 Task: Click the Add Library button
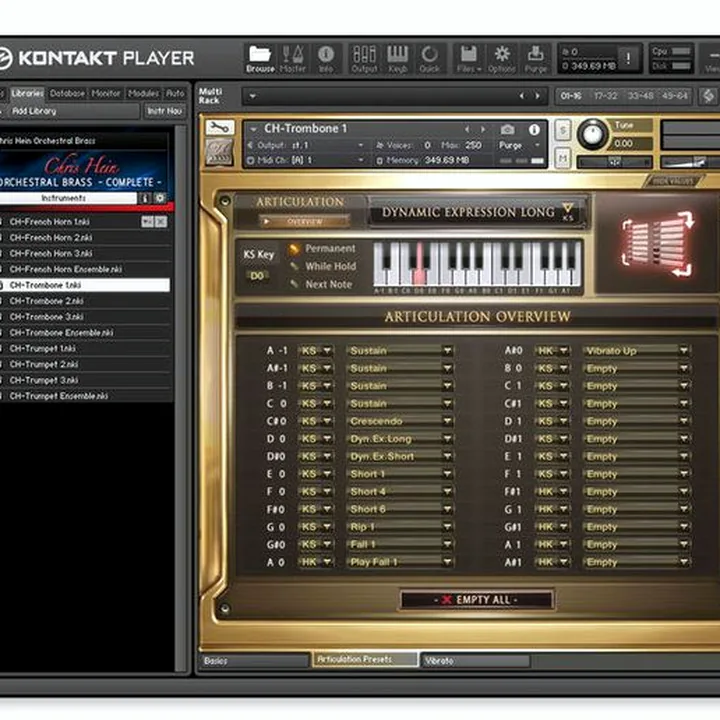[71, 111]
